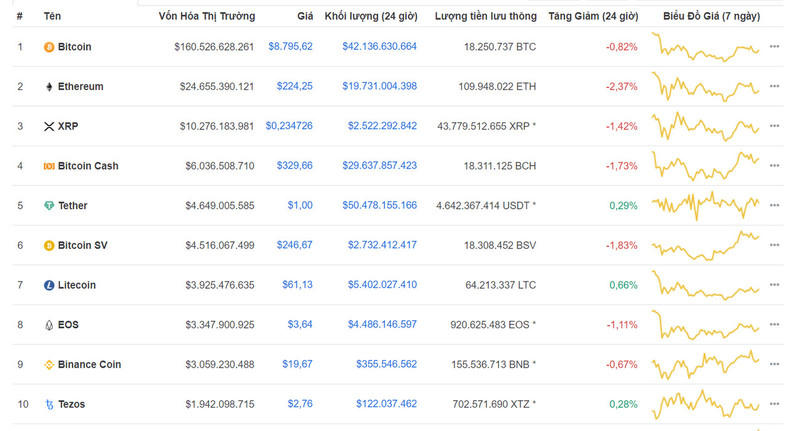
Task: Click Litecoin price $61,13
Action: pyautogui.click(x=297, y=285)
